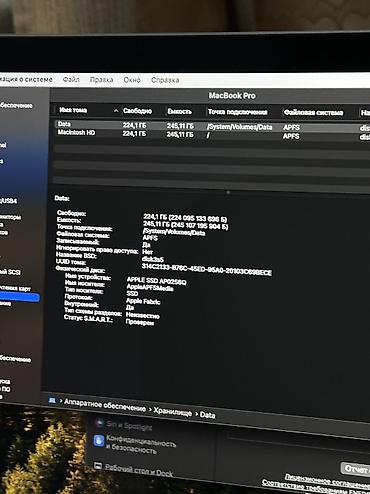
Task: Open the Соответствие требованиям link
Action: point(316,488)
